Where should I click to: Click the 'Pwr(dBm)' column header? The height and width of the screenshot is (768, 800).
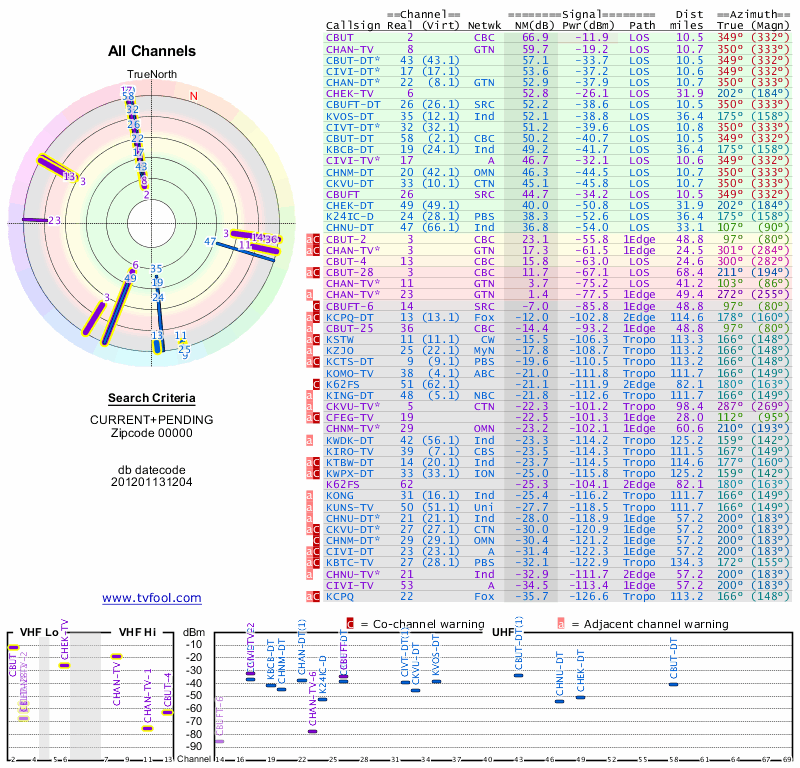pyautogui.click(x=588, y=26)
